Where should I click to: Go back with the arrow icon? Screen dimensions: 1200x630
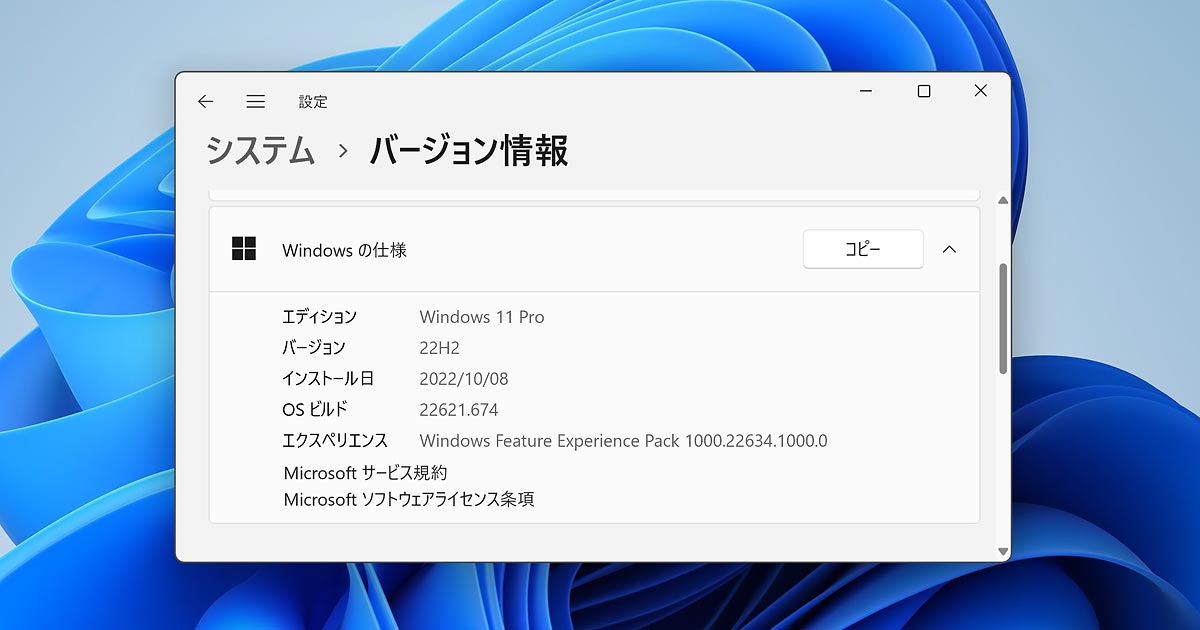coord(205,101)
